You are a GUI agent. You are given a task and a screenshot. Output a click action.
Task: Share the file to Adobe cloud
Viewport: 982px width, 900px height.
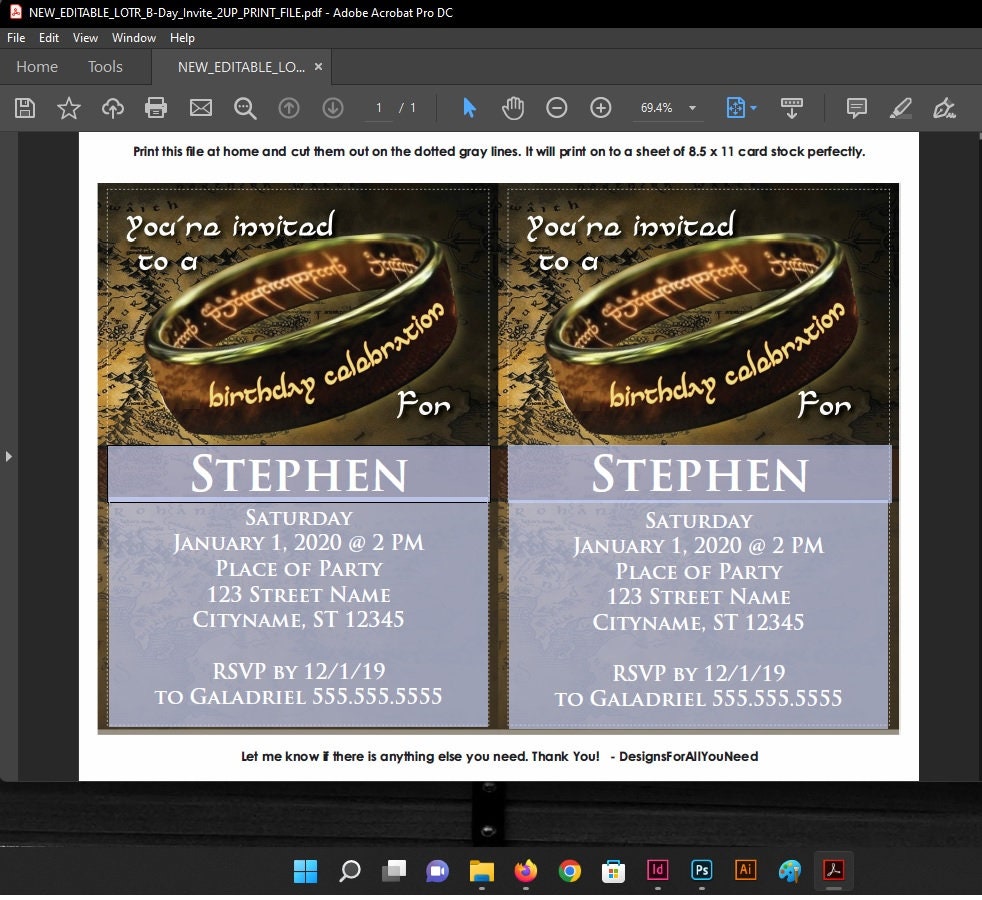[x=112, y=108]
